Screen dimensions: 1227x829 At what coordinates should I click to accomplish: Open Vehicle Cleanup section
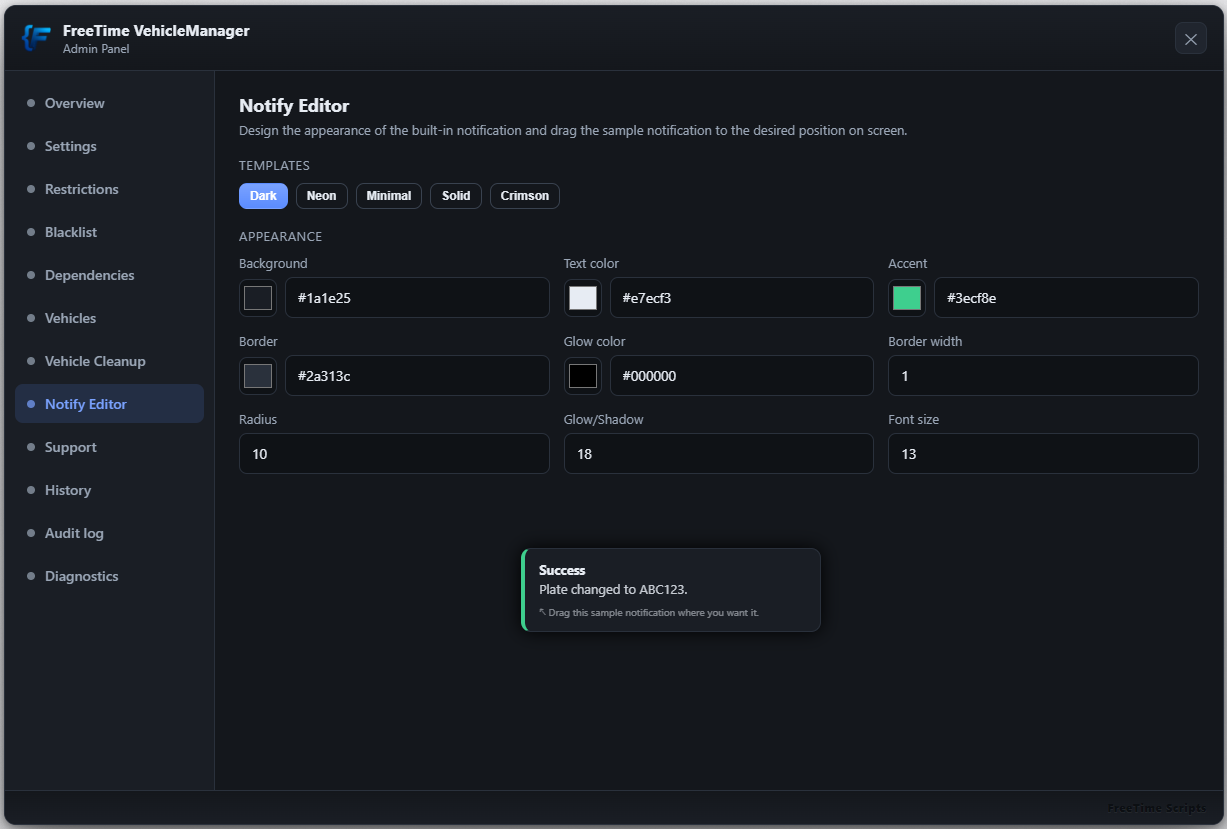point(109,361)
